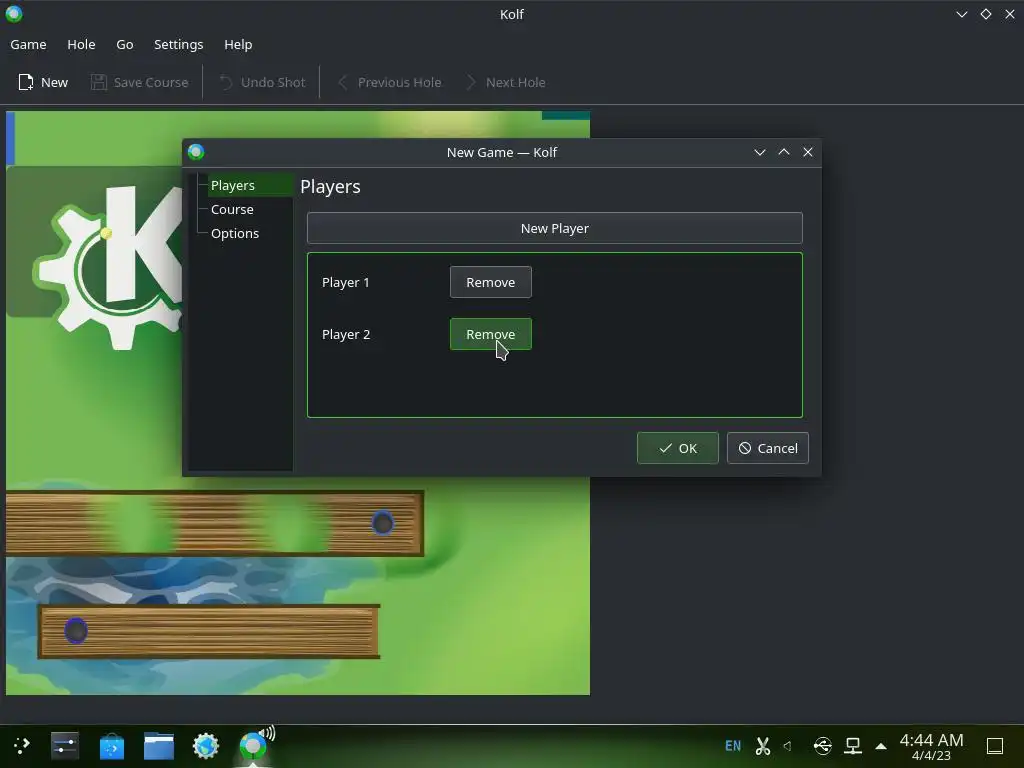1024x768 pixels.
Task: Remove Player 1 from the list
Action: [x=490, y=282]
